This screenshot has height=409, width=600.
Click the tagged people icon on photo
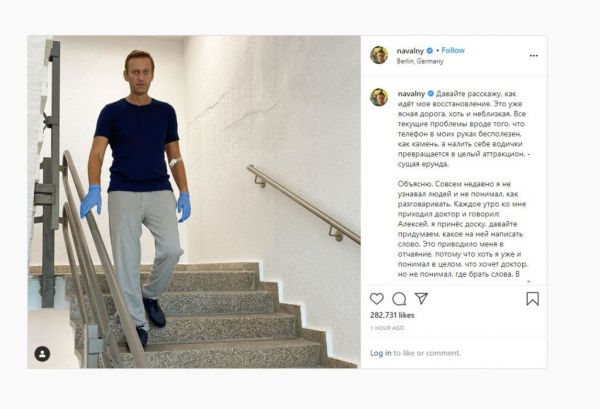[x=42, y=354]
